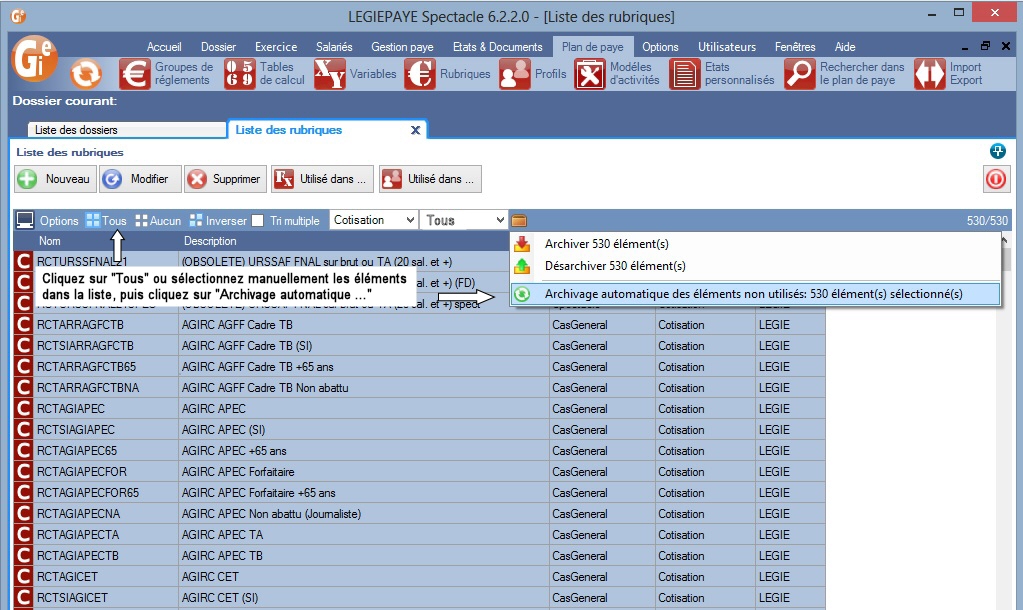
Task: Open Etats personnalisés
Action: click(685, 74)
